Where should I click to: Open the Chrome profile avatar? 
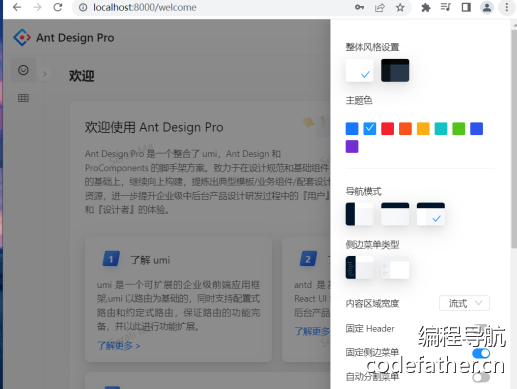coord(487,7)
